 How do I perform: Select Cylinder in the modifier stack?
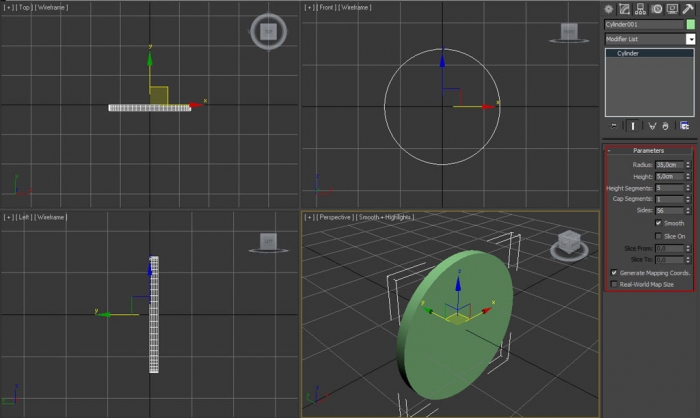coord(650,53)
